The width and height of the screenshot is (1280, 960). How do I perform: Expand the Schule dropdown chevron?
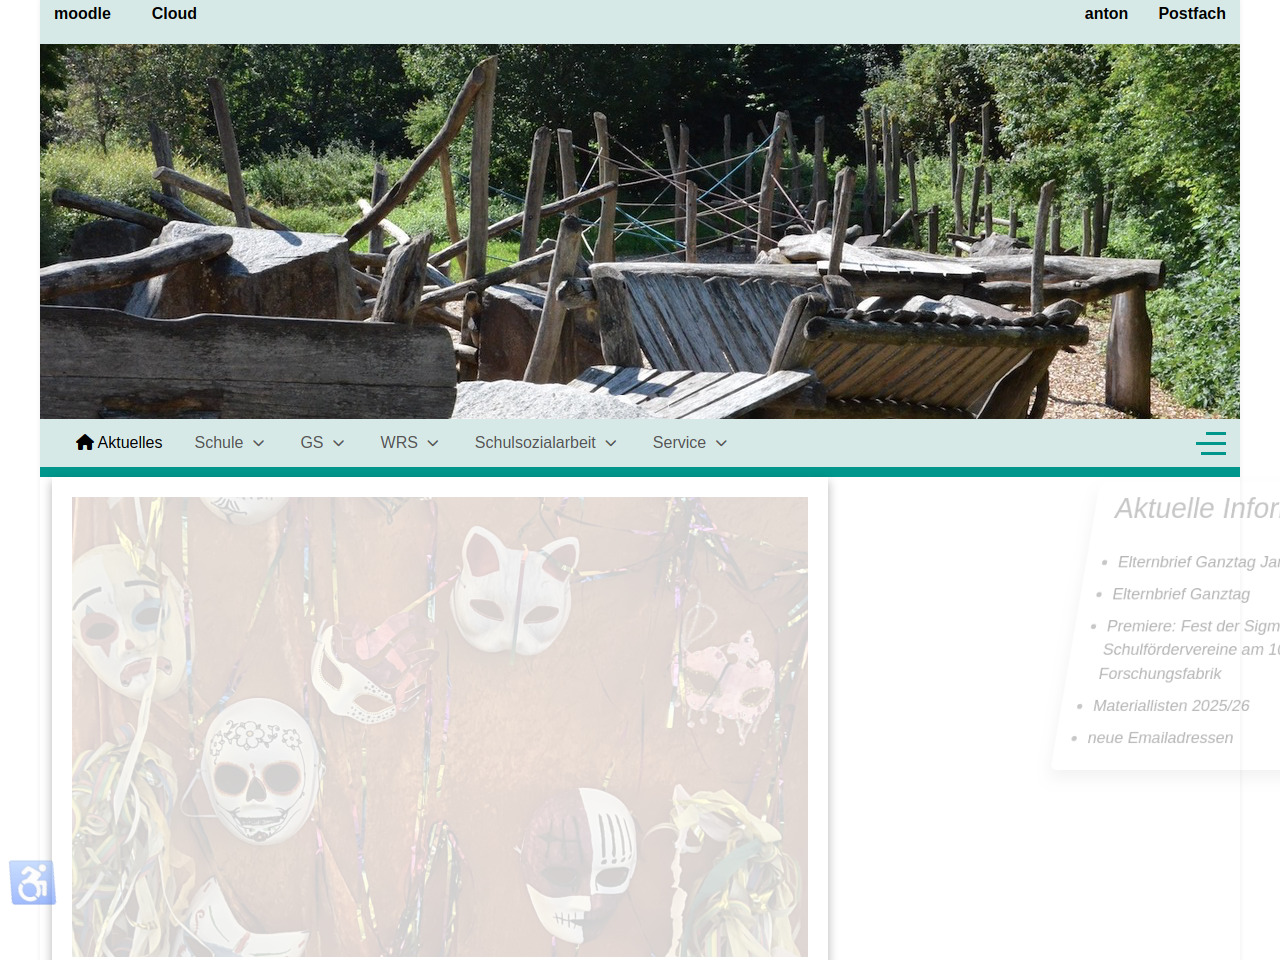pos(259,443)
